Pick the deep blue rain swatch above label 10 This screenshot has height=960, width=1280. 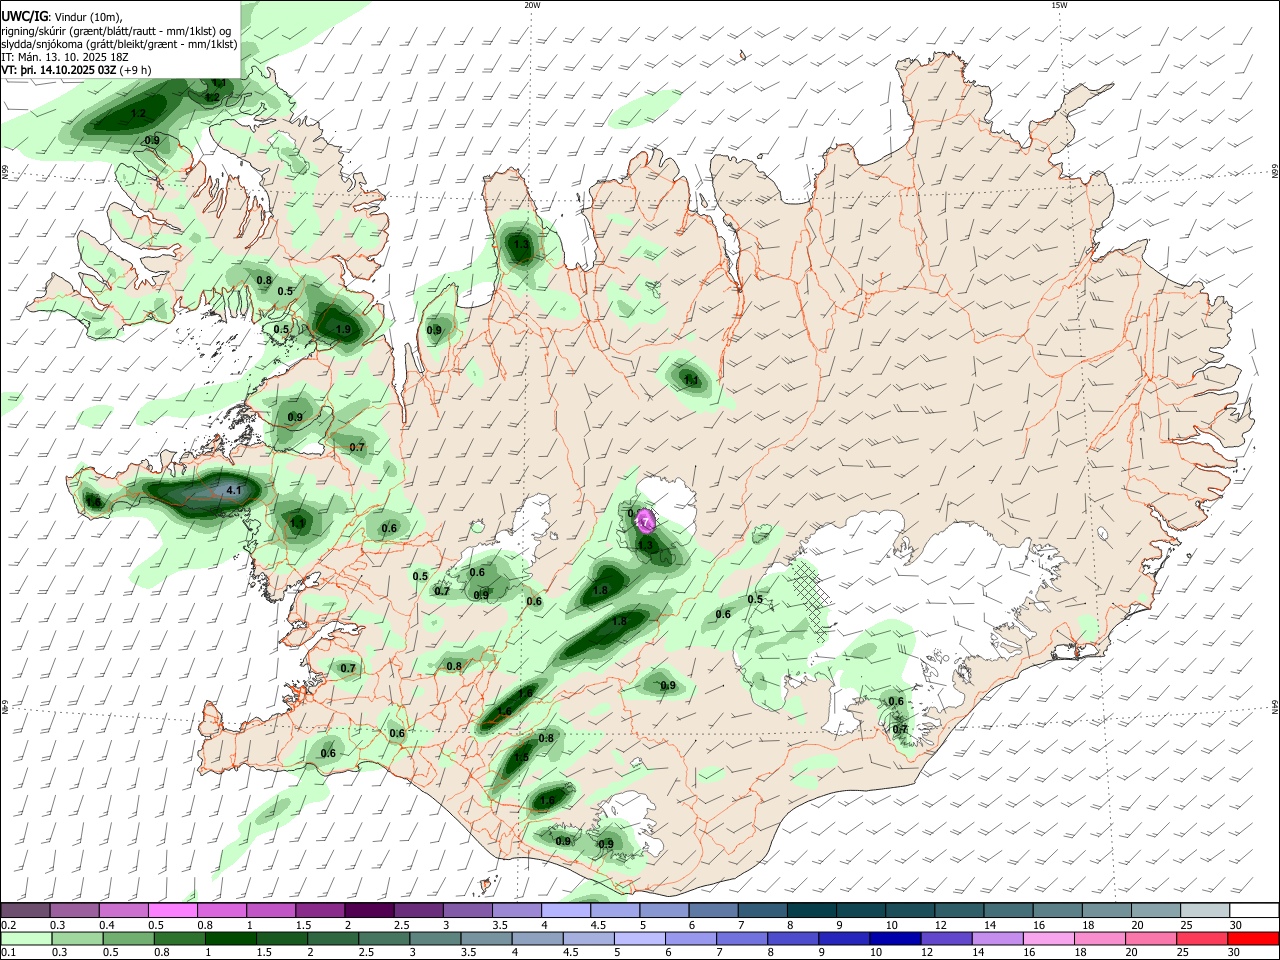[x=897, y=938]
